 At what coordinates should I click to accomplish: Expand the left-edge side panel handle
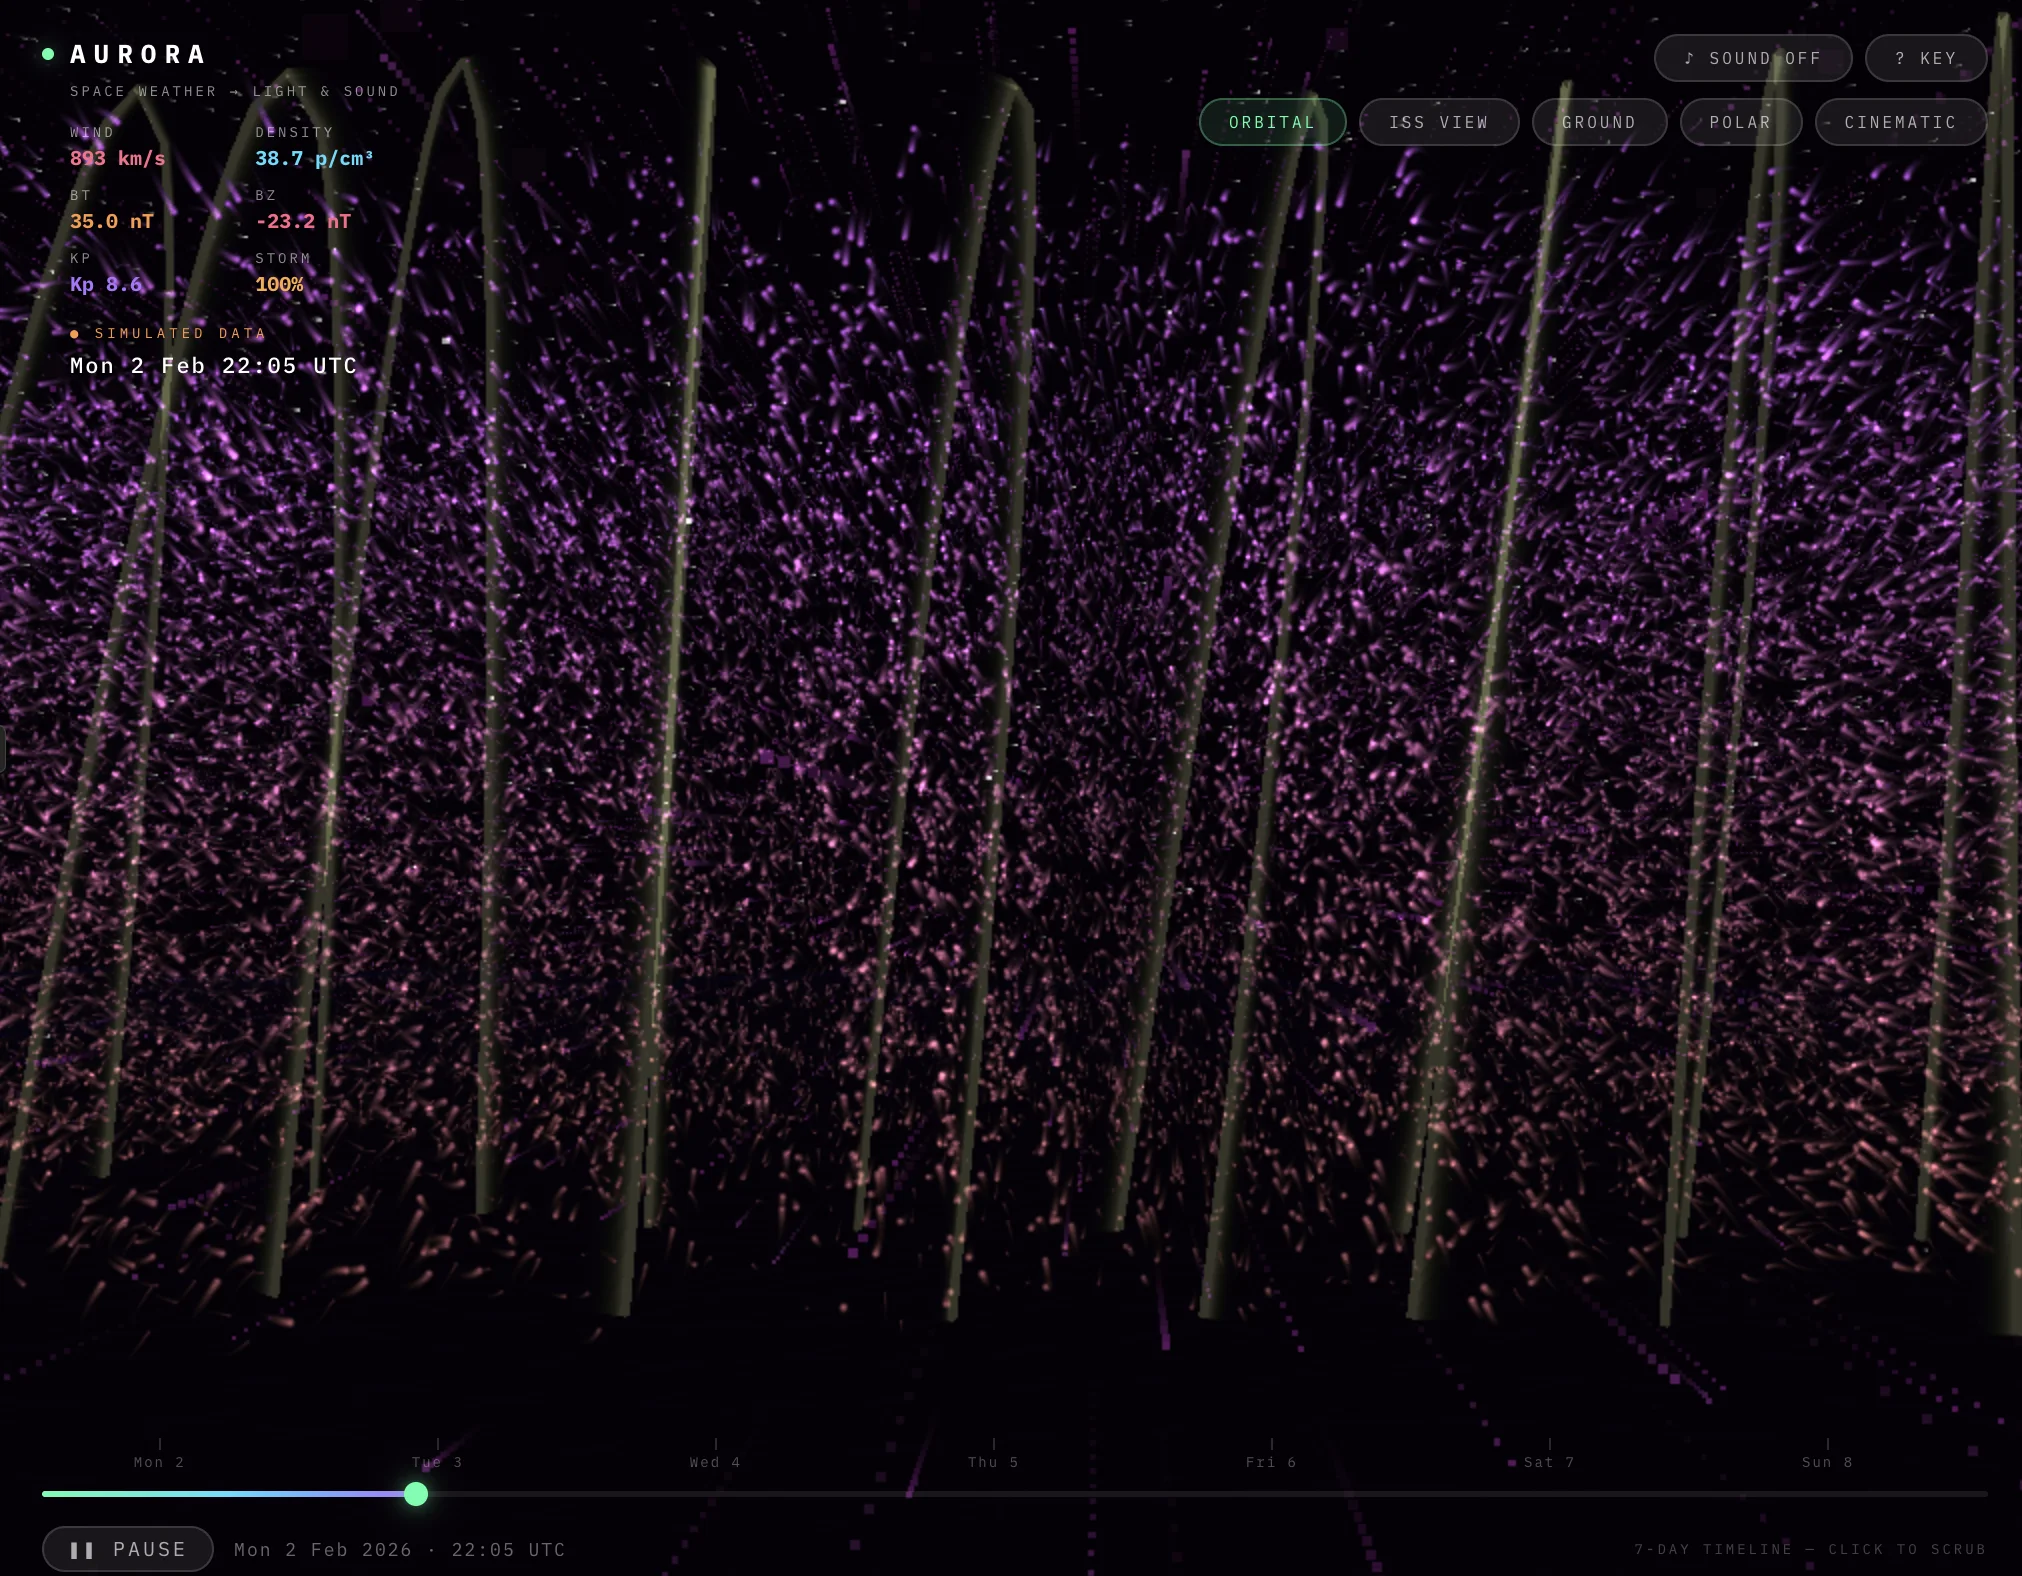click(x=3, y=749)
